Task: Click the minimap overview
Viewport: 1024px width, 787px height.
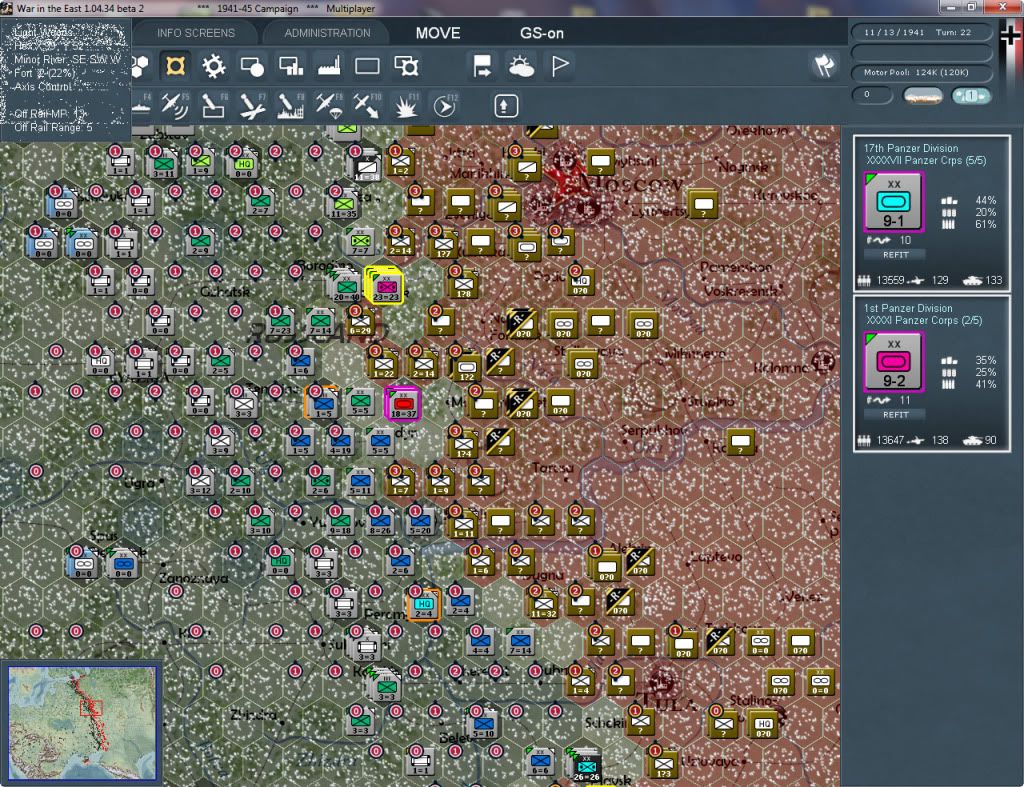Action: point(82,722)
